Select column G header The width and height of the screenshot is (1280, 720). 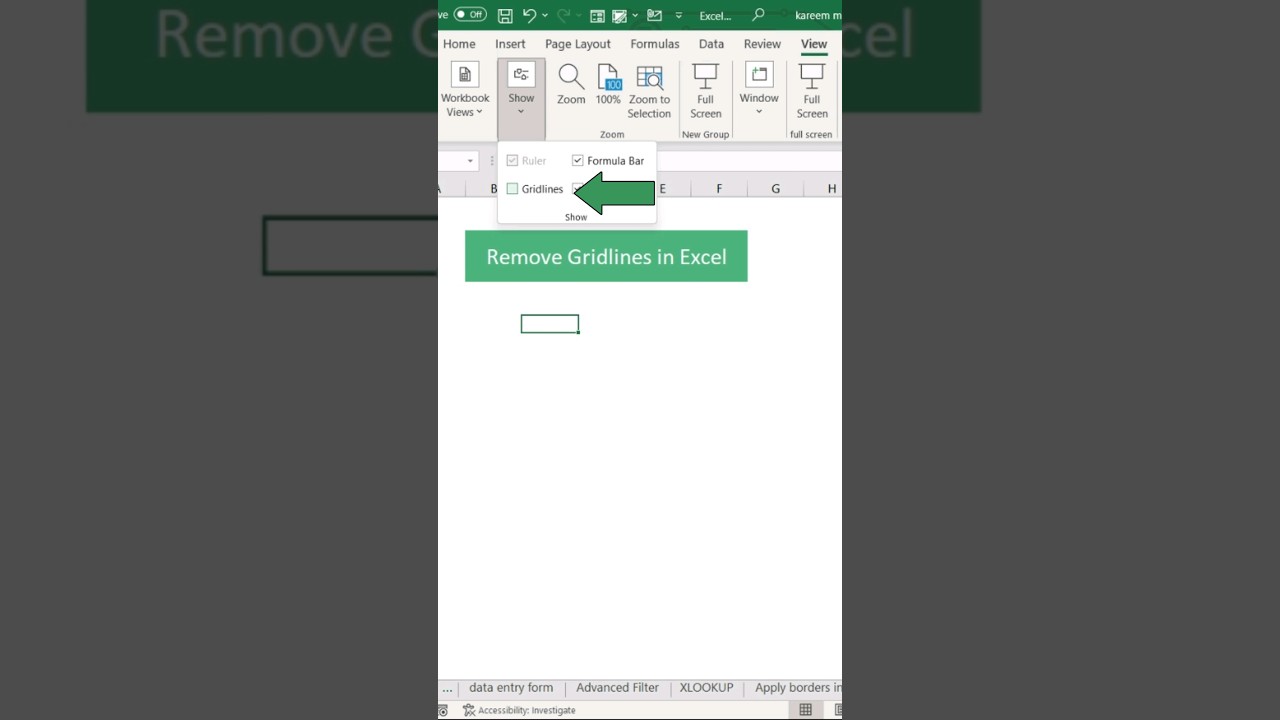pos(775,189)
